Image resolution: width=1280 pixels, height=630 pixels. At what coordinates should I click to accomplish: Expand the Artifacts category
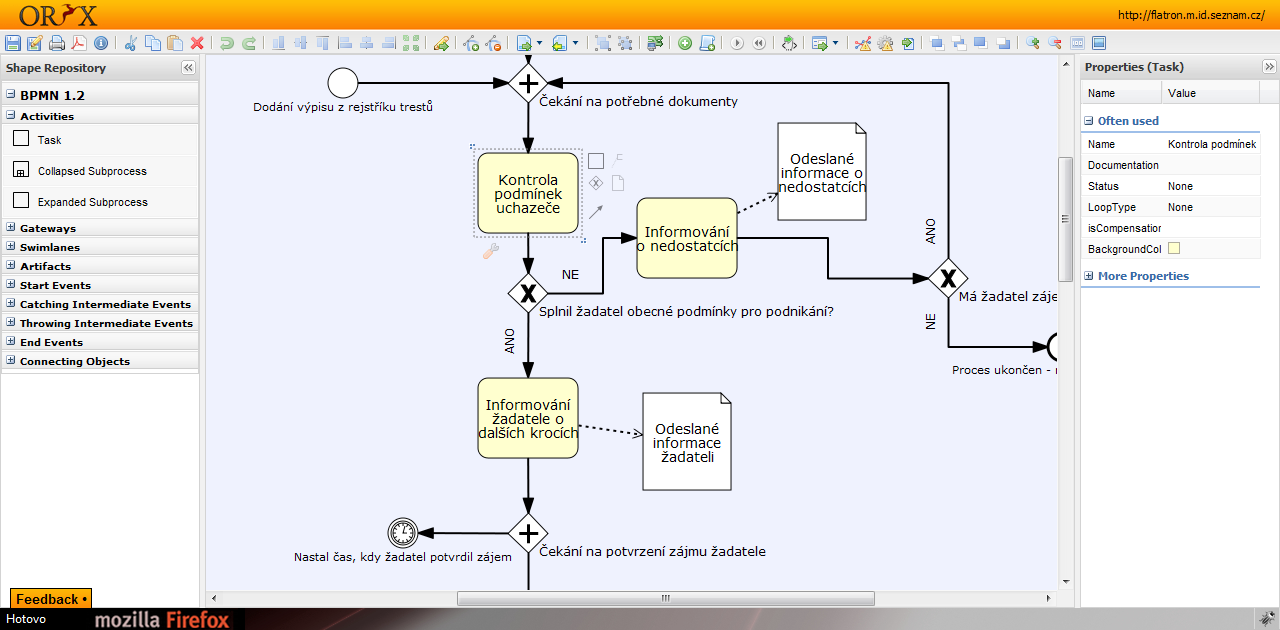pyautogui.click(x=11, y=266)
